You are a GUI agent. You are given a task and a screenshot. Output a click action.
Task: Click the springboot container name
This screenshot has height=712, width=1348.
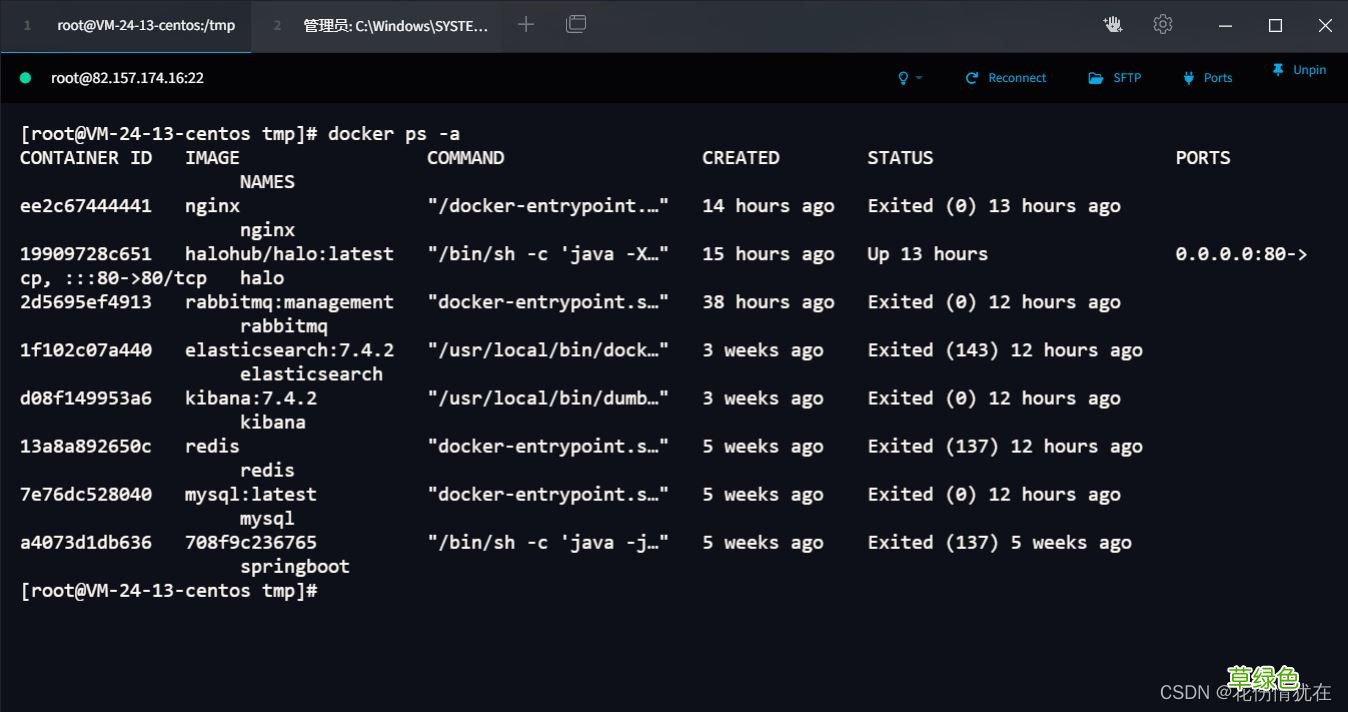click(295, 566)
